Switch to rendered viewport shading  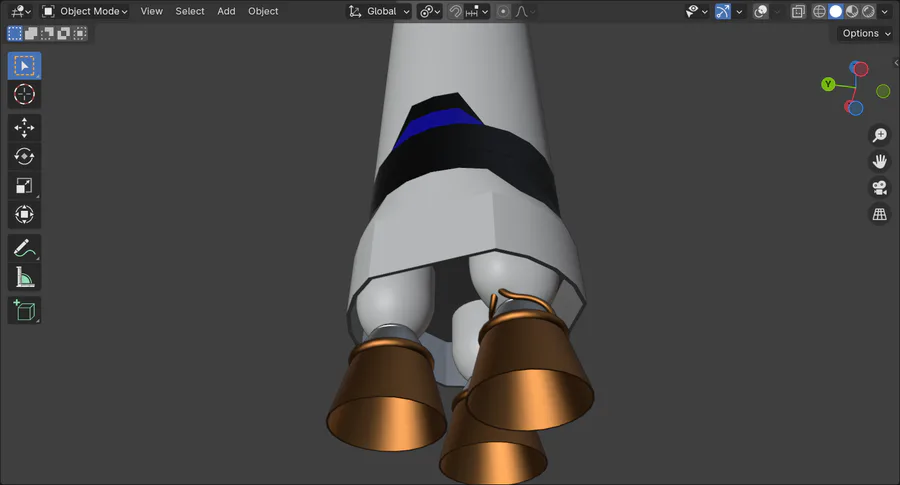[x=868, y=11]
